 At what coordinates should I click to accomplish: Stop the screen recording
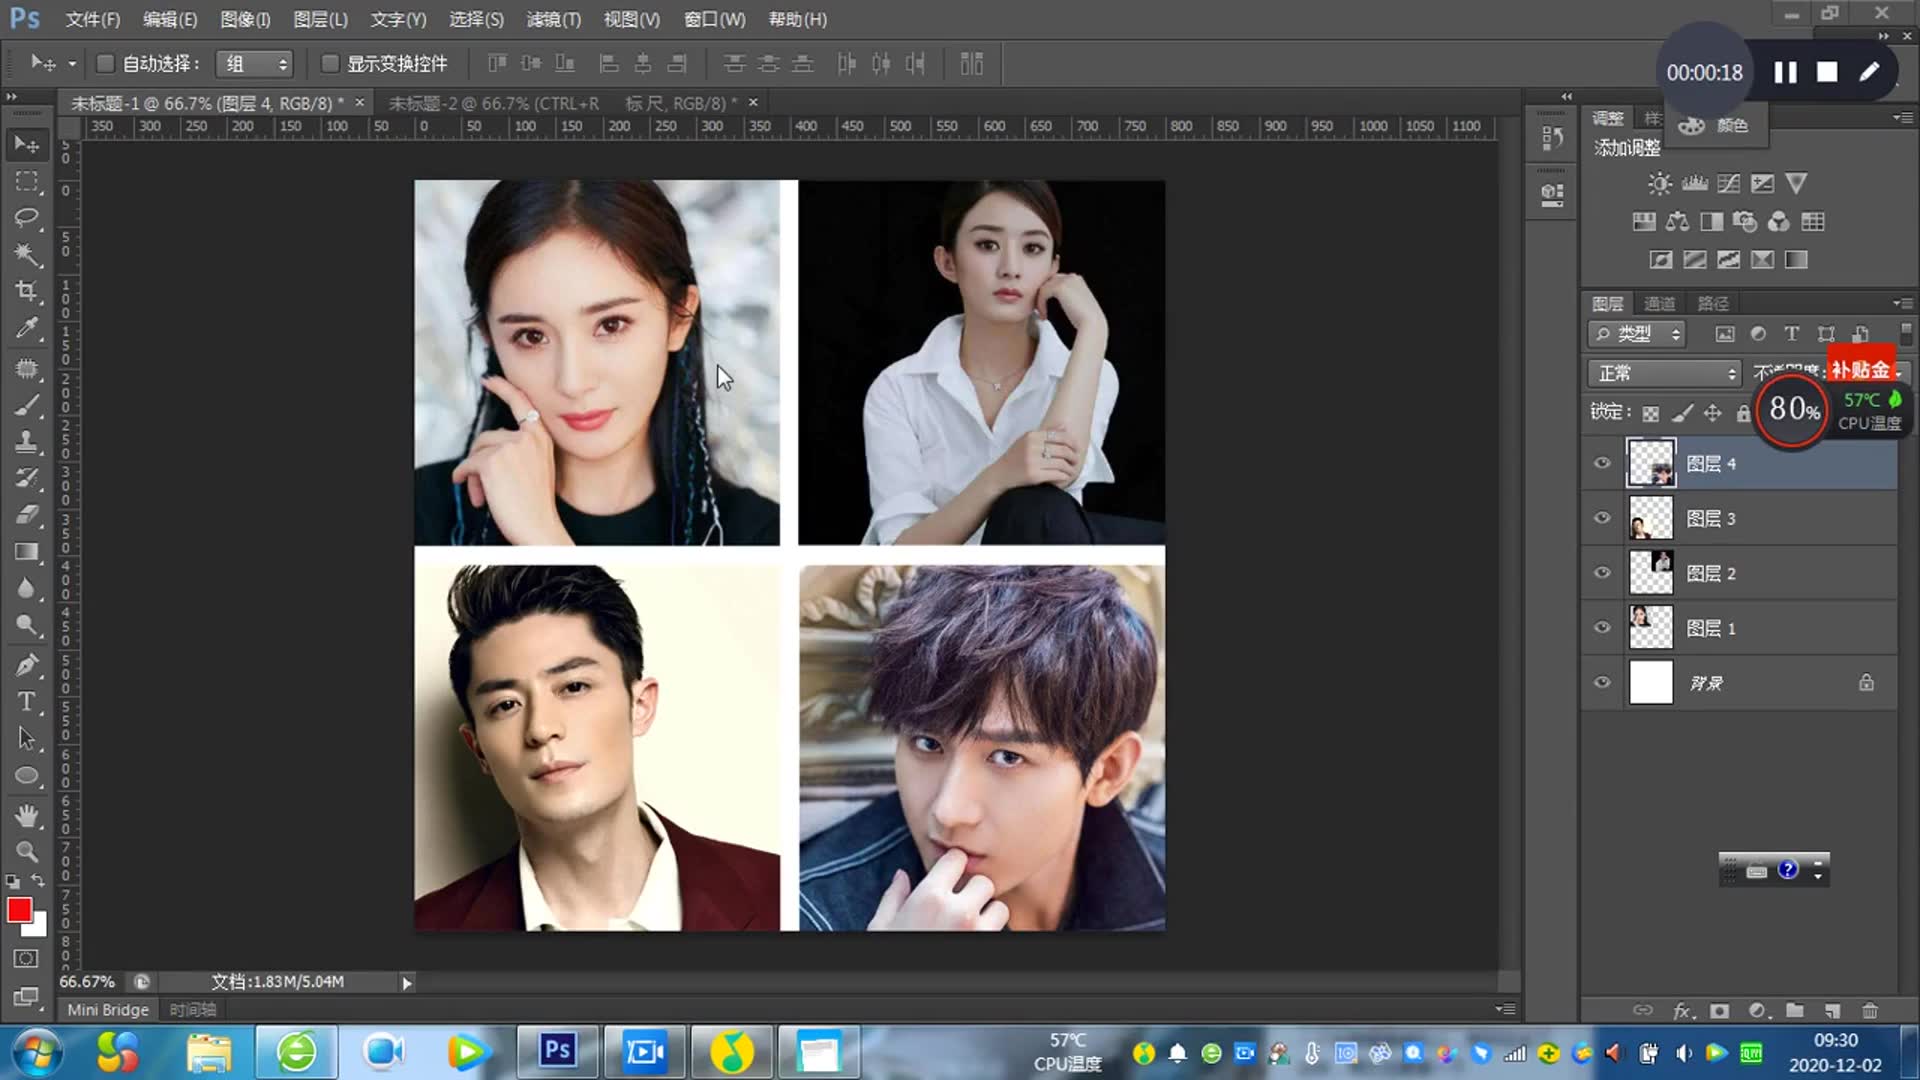1827,72
